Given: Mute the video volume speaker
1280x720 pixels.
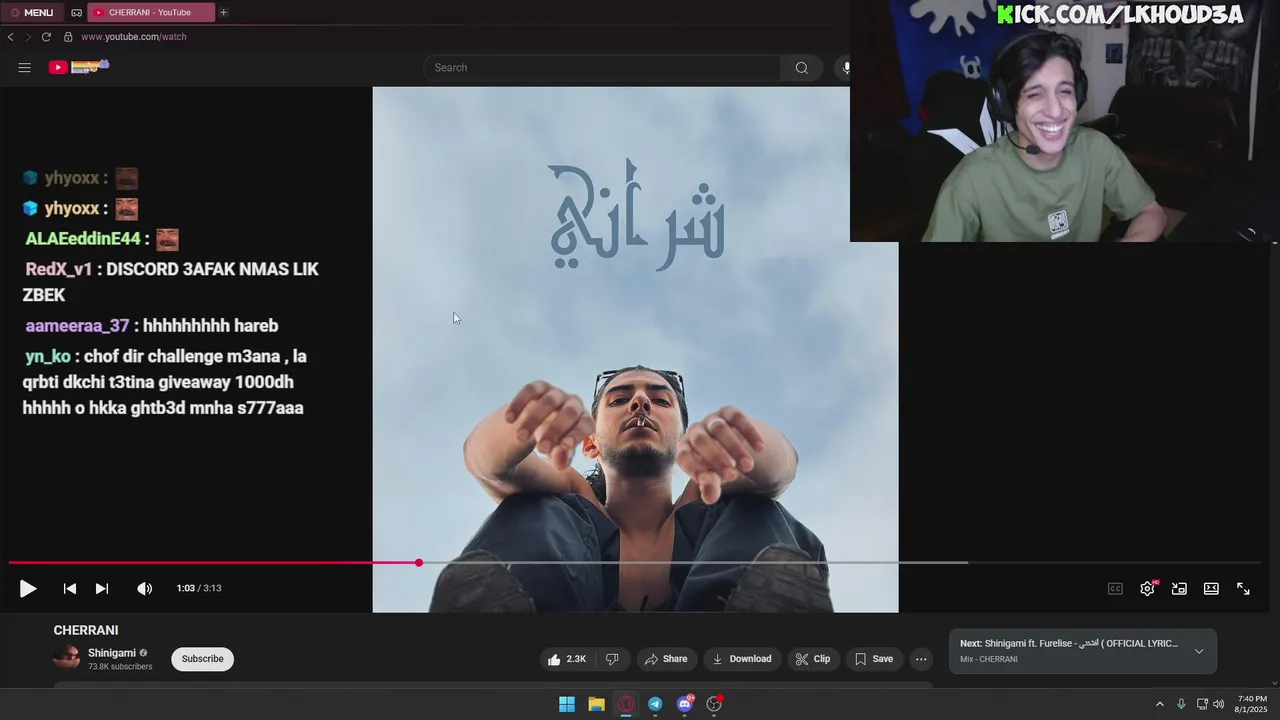Looking at the screenshot, I should [x=145, y=589].
